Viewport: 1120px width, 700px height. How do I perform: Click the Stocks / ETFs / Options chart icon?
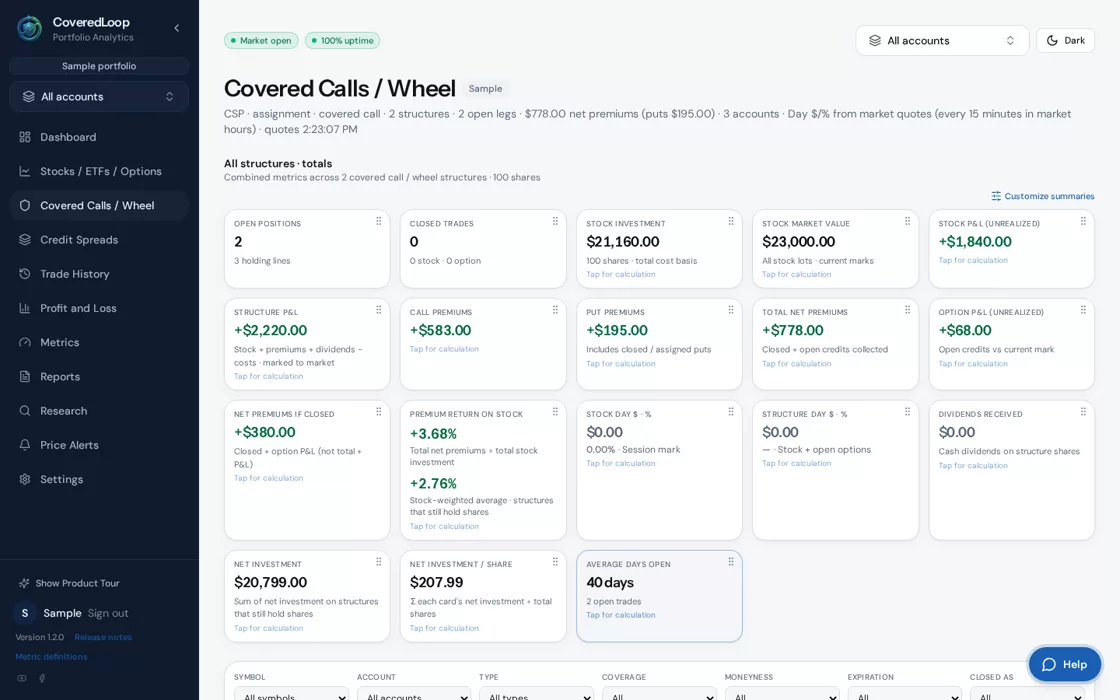click(x=25, y=171)
